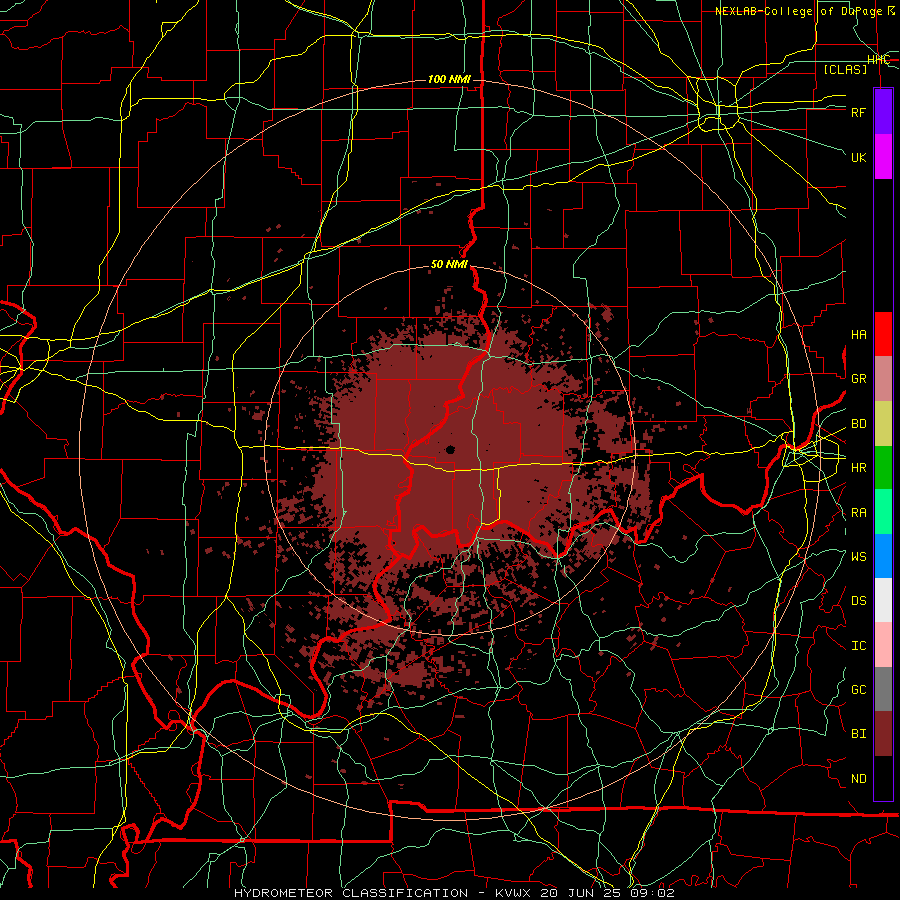Click the light pink IC legend swatch
Image resolution: width=900 pixels, height=900 pixels.
click(x=883, y=645)
